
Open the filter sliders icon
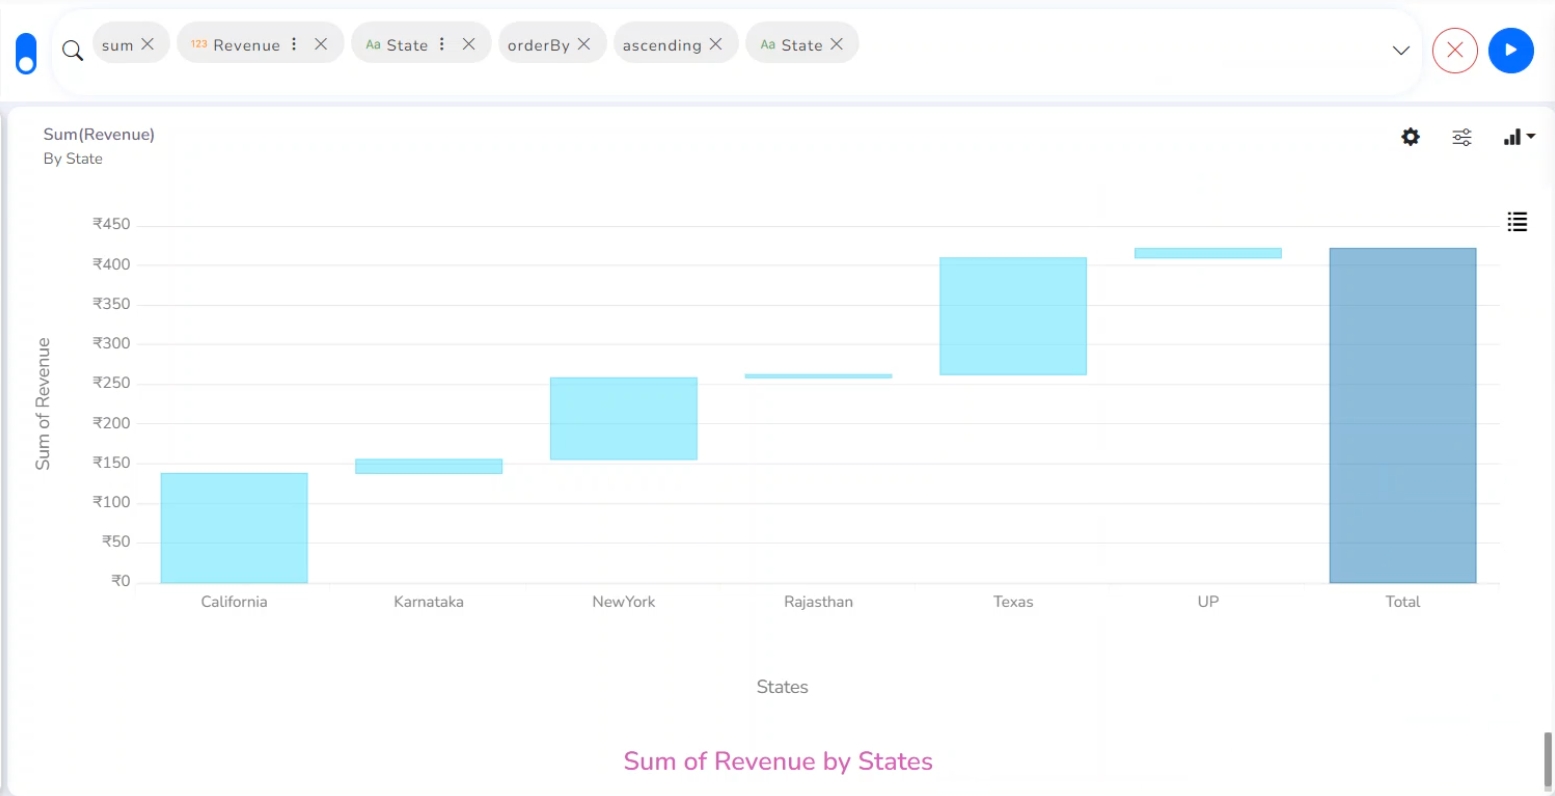(x=1462, y=137)
